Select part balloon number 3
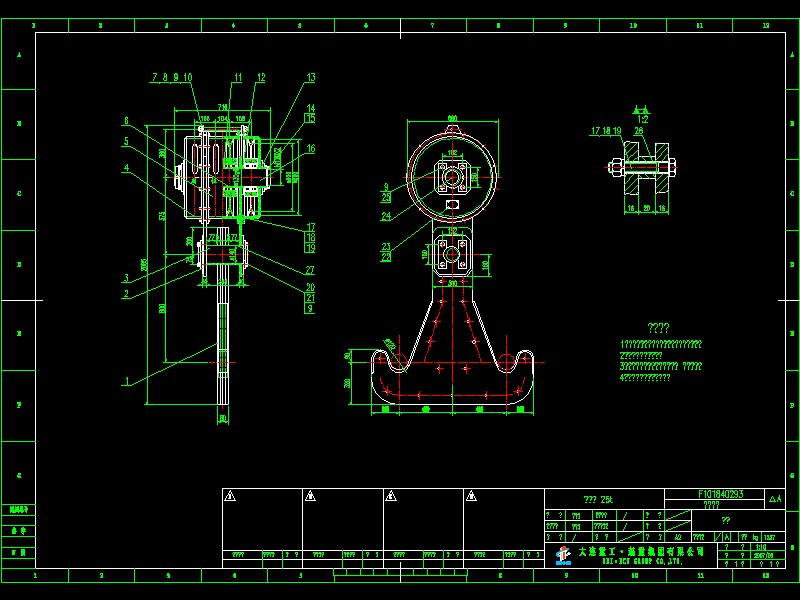Viewport: 800px width, 600px height. 126,278
